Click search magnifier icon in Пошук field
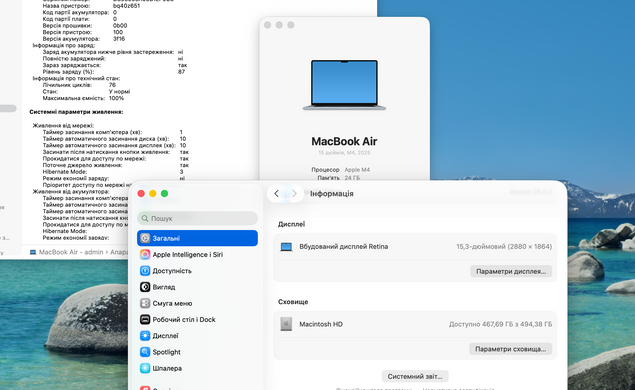The width and height of the screenshot is (635, 390). [x=145, y=218]
